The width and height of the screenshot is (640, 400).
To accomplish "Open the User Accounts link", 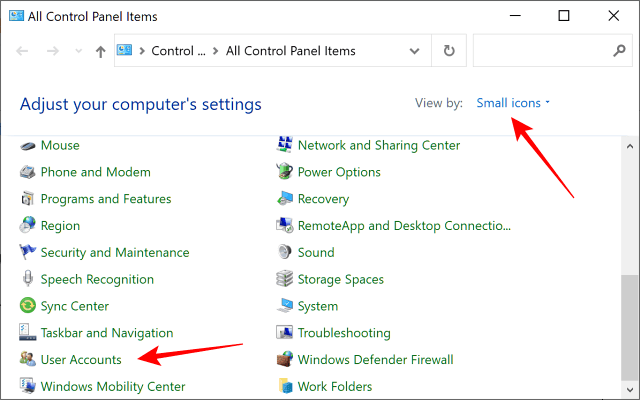I will tap(81, 360).
